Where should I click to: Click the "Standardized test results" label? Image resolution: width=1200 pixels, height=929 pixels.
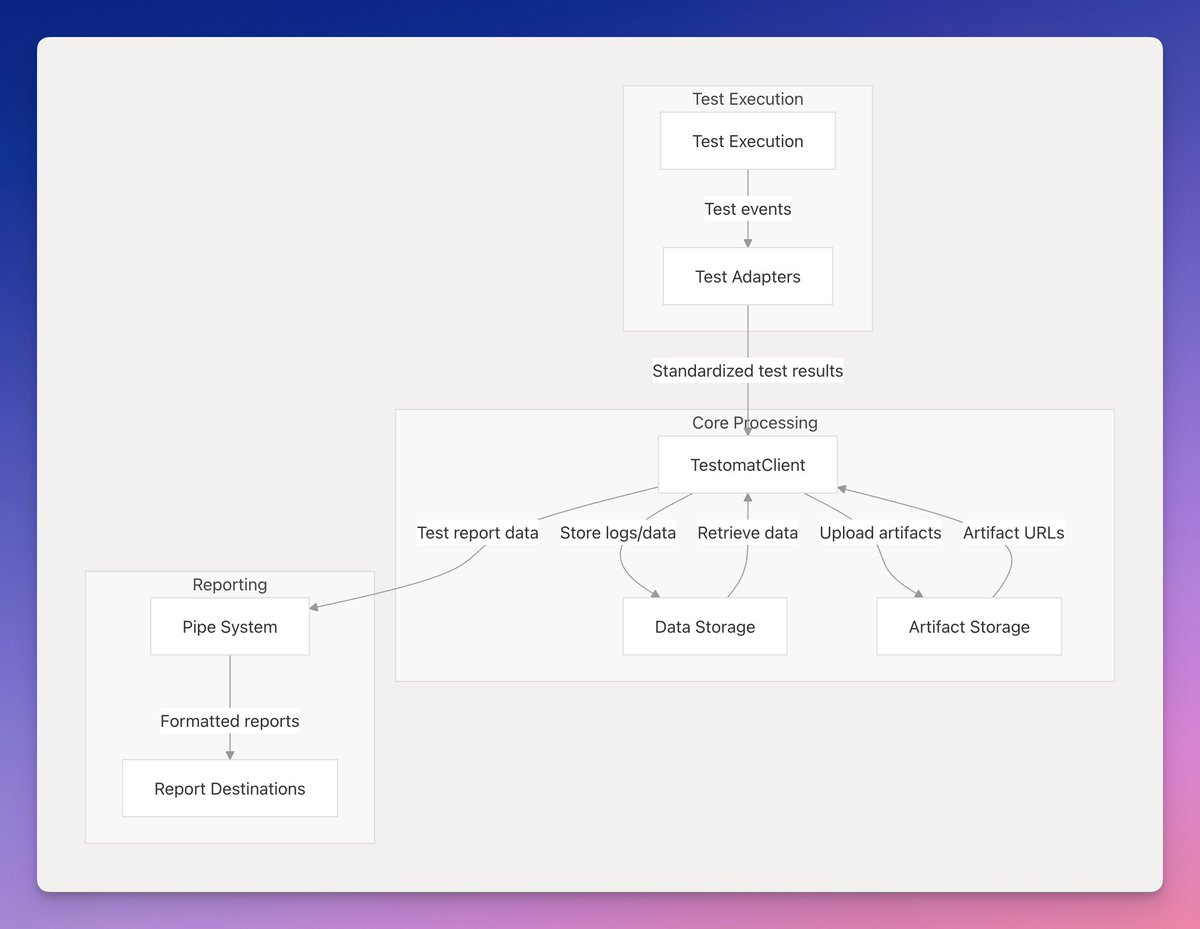(748, 371)
